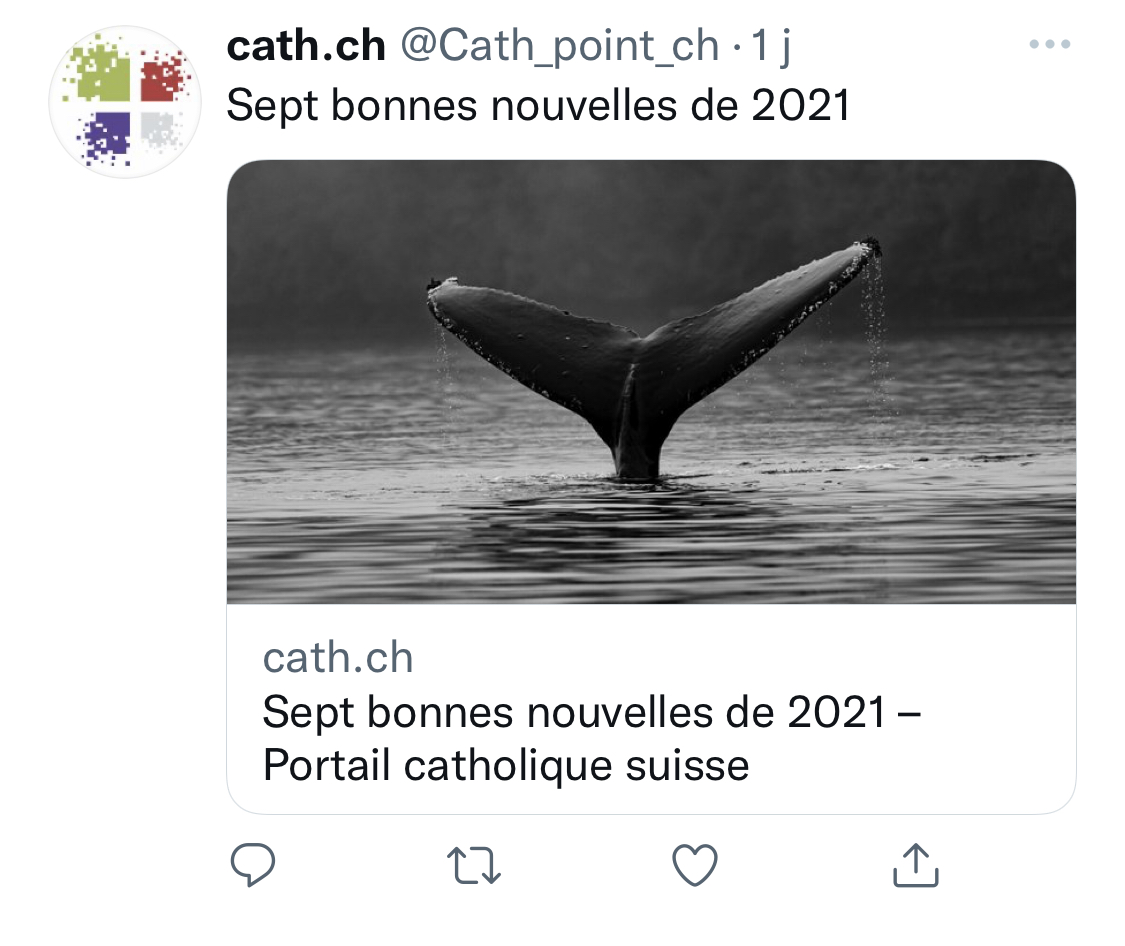
Task: Open the share upload icon
Action: coord(915,865)
